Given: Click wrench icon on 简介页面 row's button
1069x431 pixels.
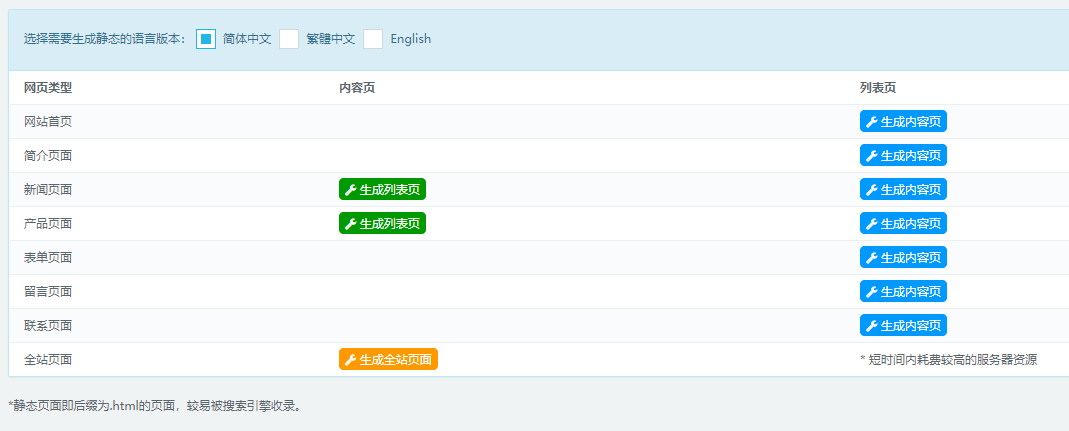Looking at the screenshot, I should 871,156.
